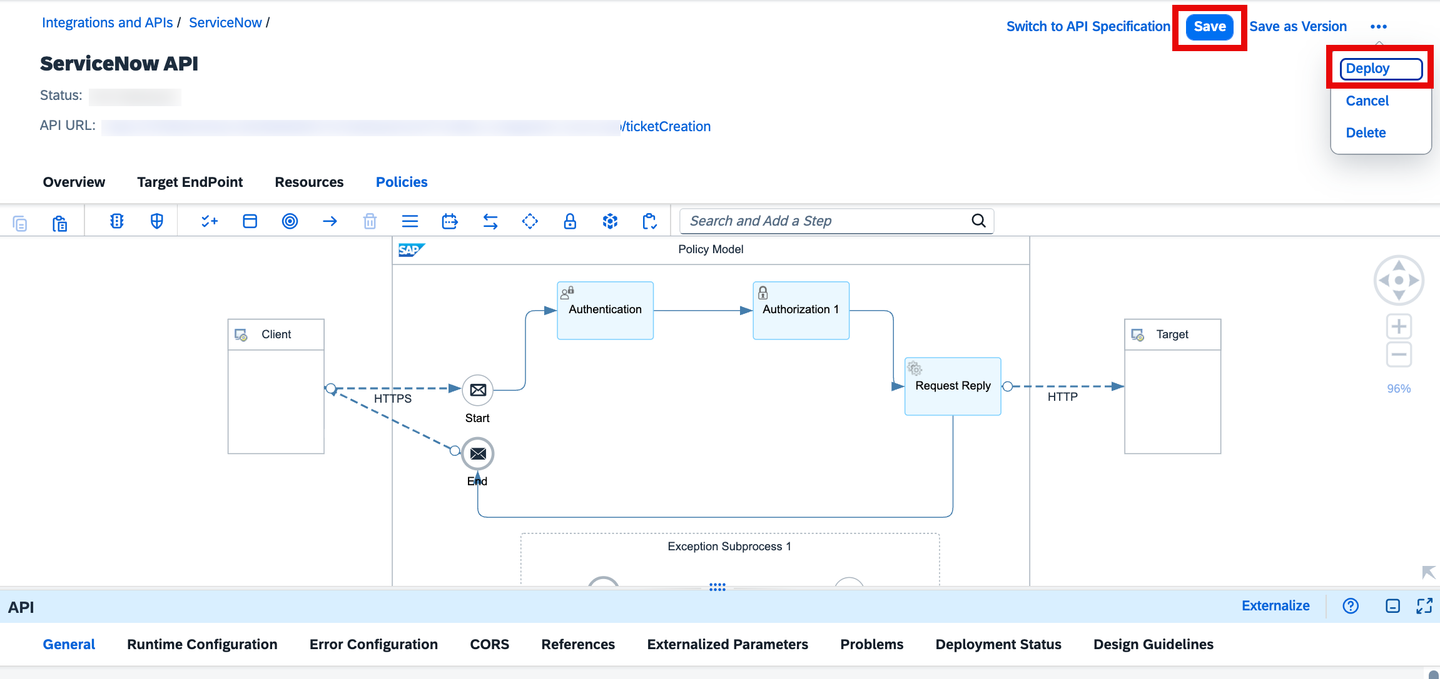The height and width of the screenshot is (679, 1440).
Task: Click the swap arrows toolbar icon
Action: tap(490, 221)
